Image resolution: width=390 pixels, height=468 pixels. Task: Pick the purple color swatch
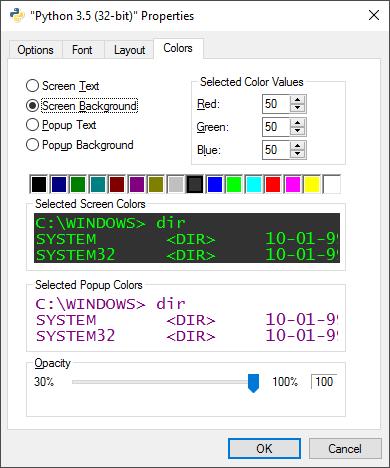(137, 184)
